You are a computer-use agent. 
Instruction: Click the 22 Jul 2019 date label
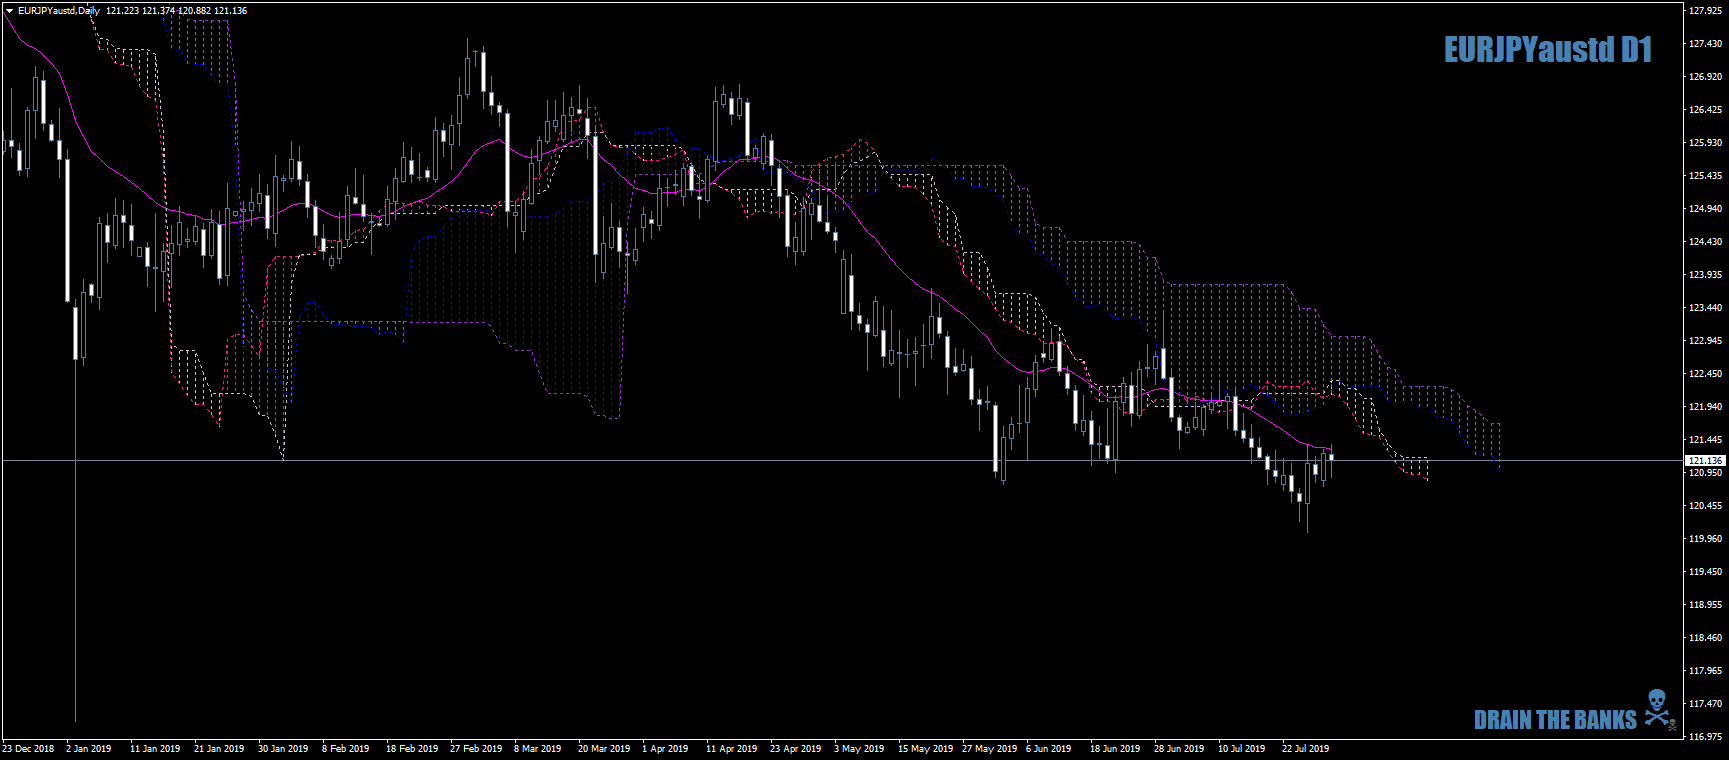pyautogui.click(x=1306, y=749)
